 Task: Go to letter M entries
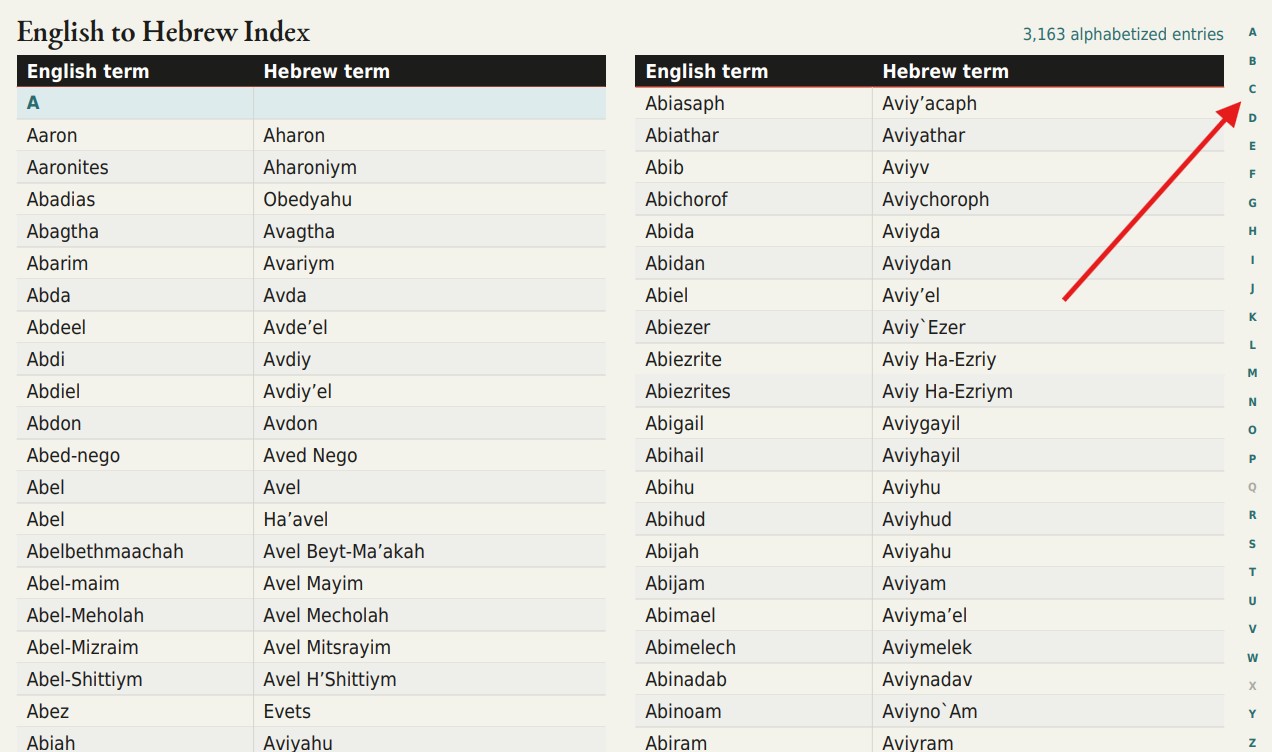pos(1252,373)
